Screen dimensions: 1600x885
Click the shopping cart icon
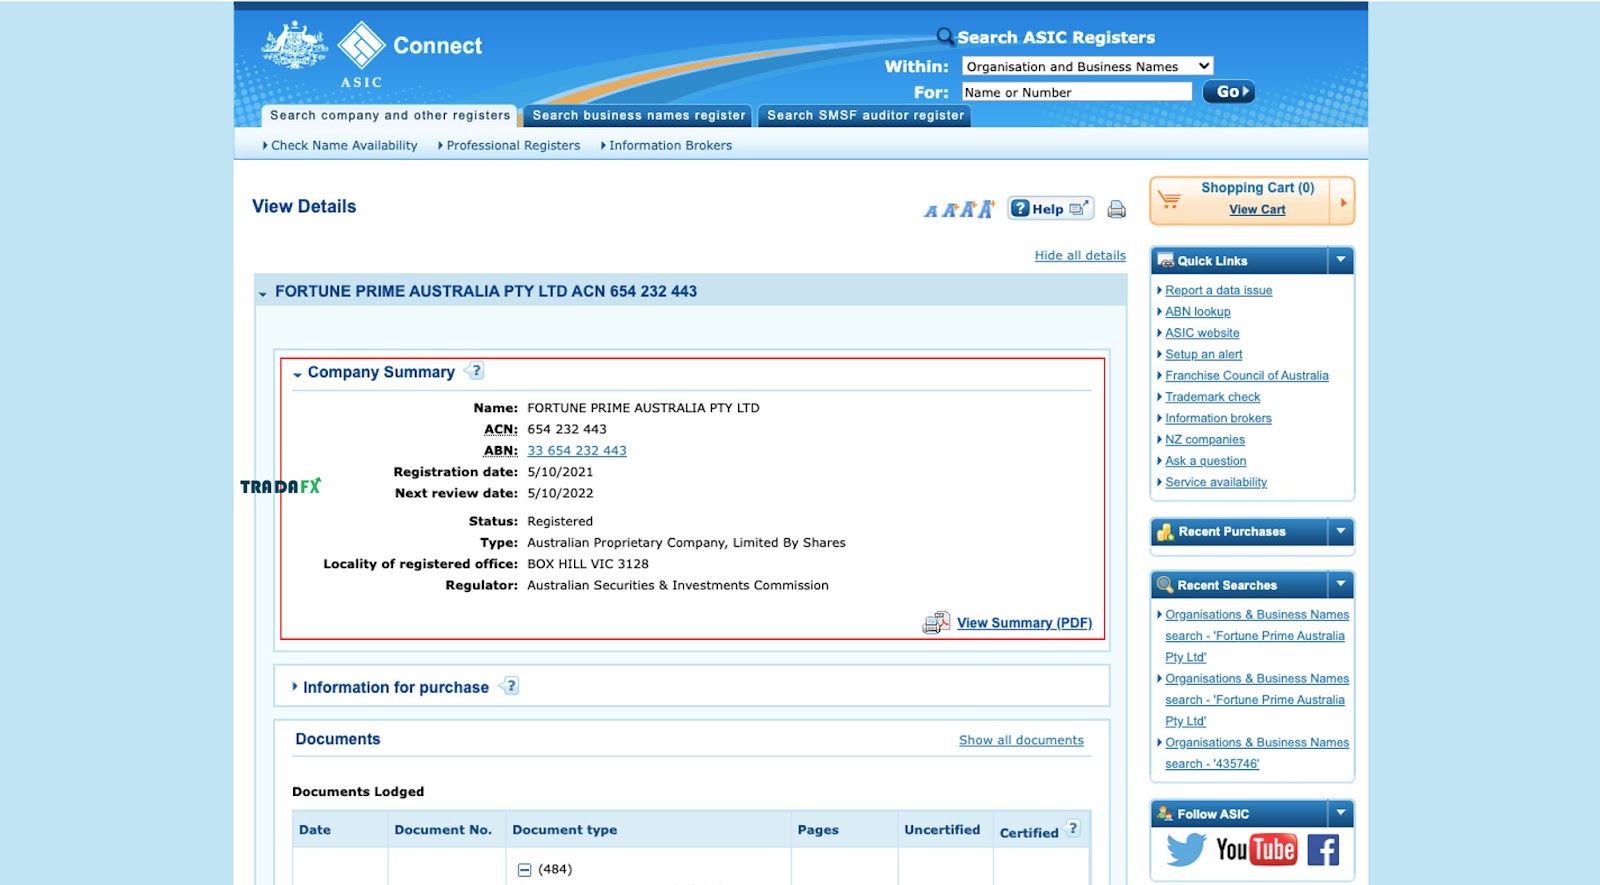(1170, 200)
